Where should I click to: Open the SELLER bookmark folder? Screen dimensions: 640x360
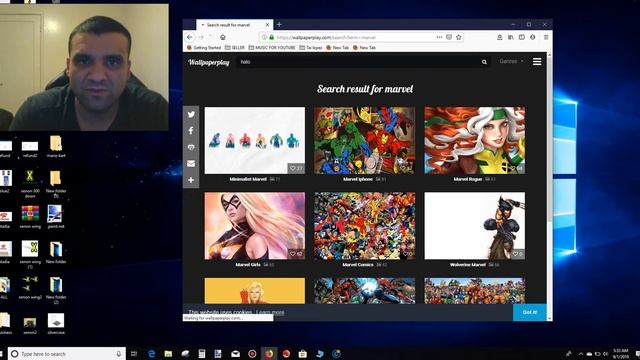pos(235,48)
